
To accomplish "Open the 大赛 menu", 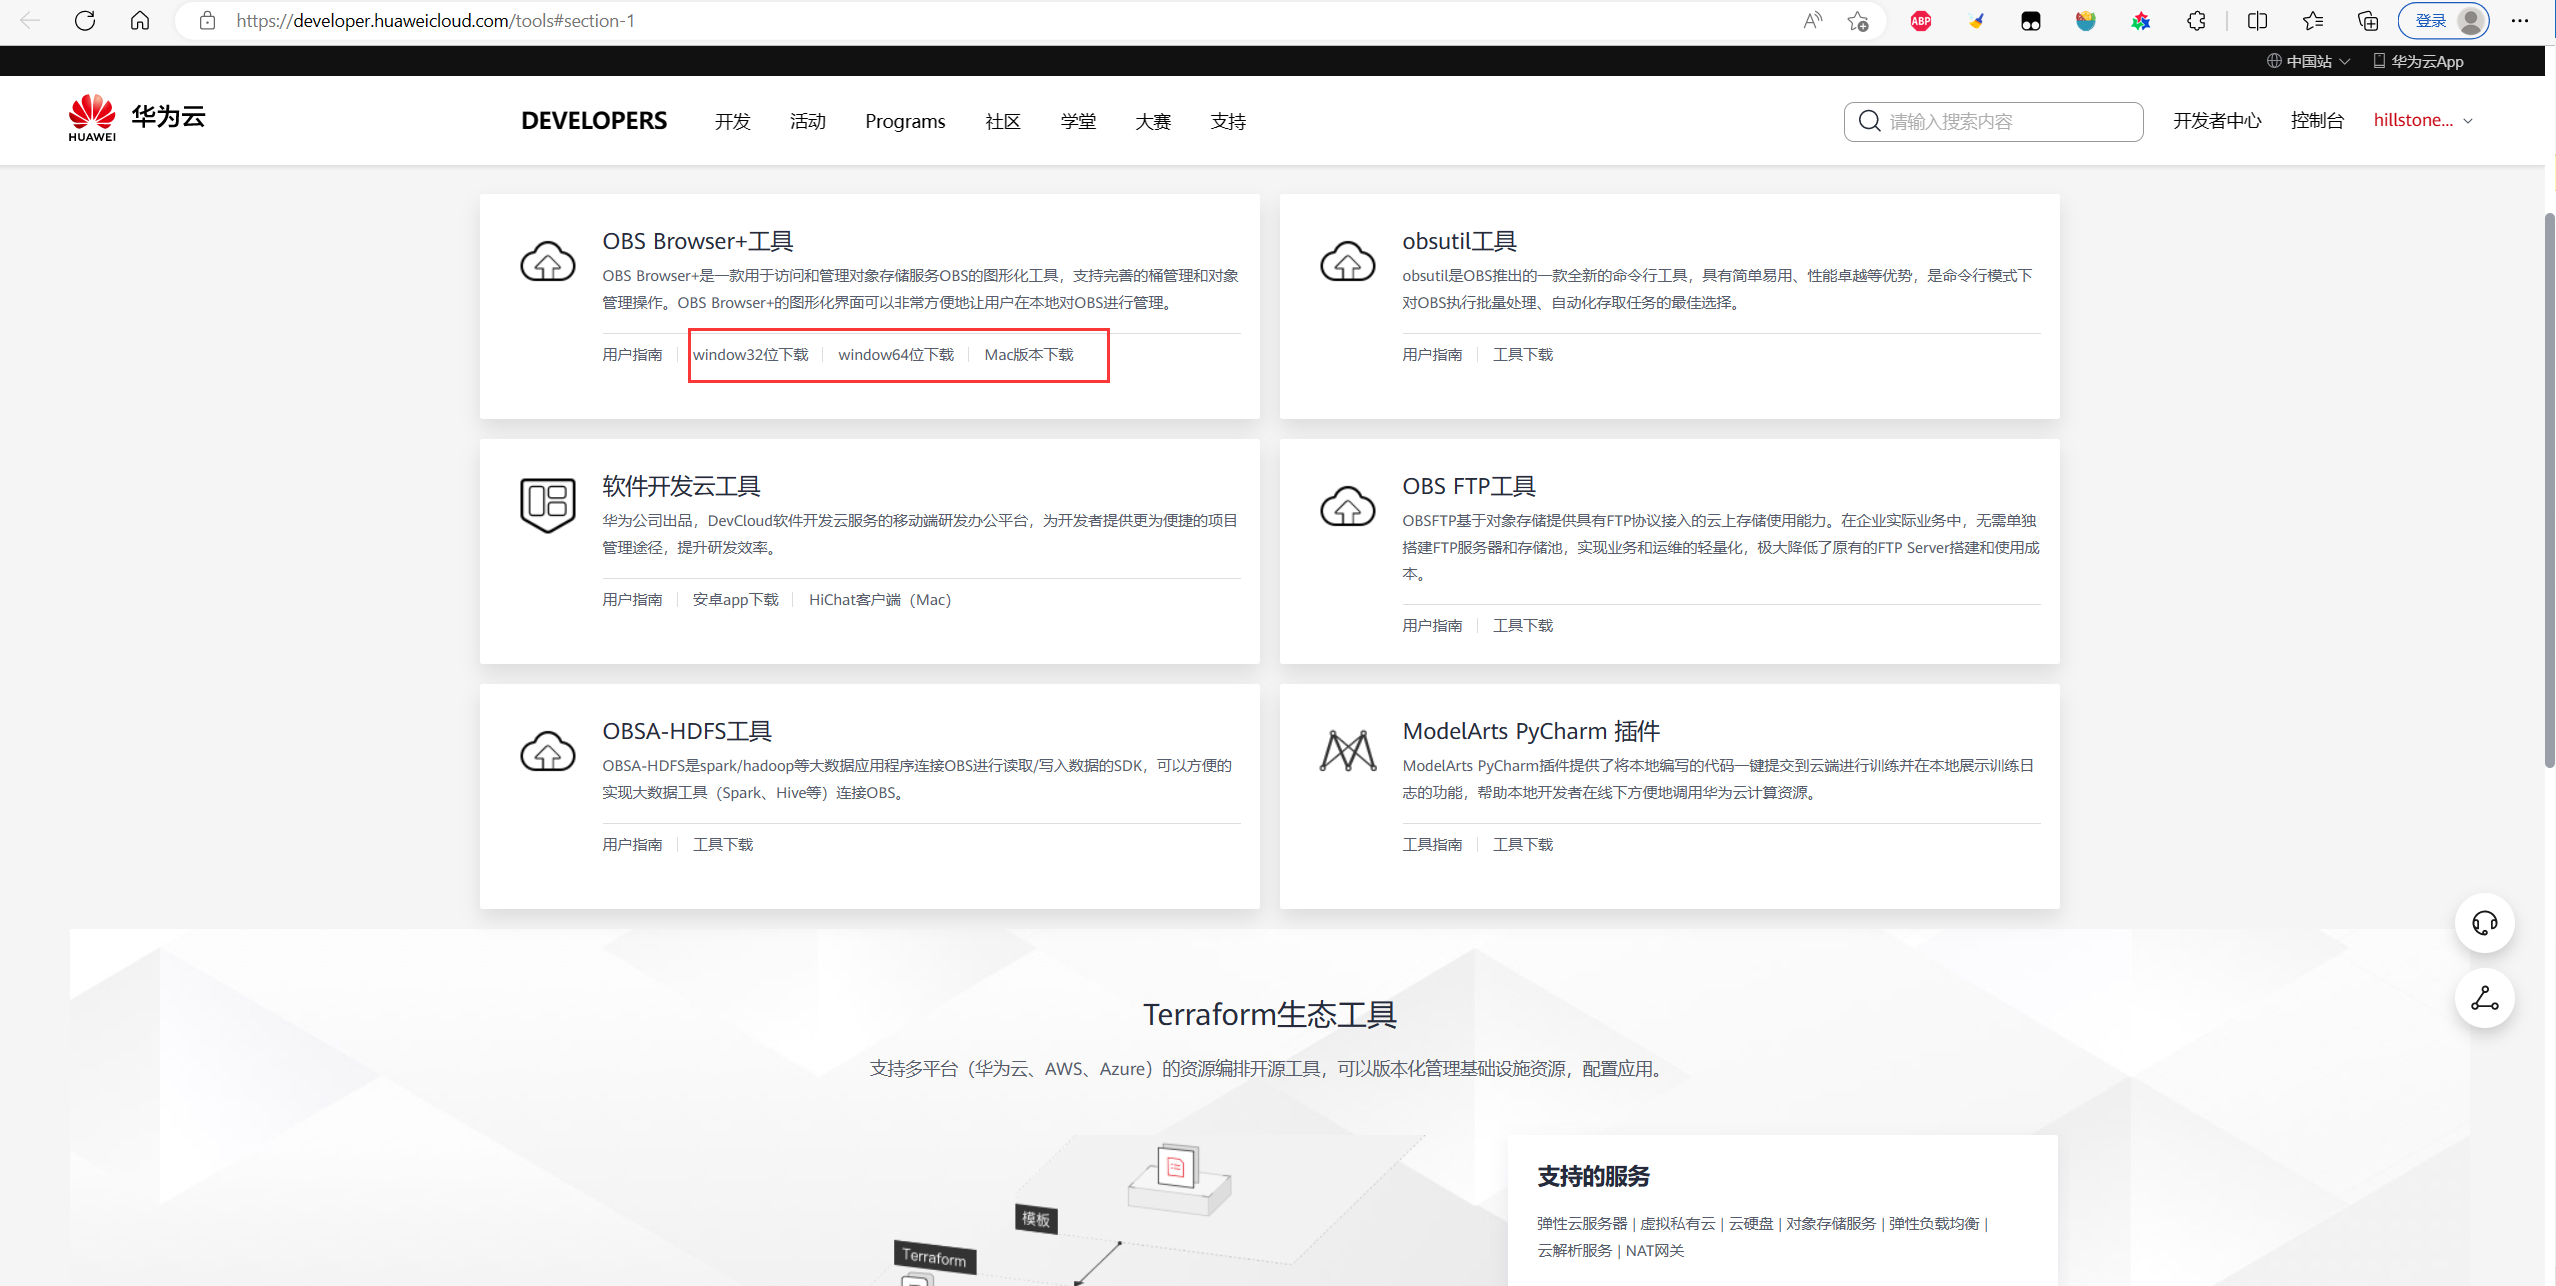I will (x=1153, y=121).
